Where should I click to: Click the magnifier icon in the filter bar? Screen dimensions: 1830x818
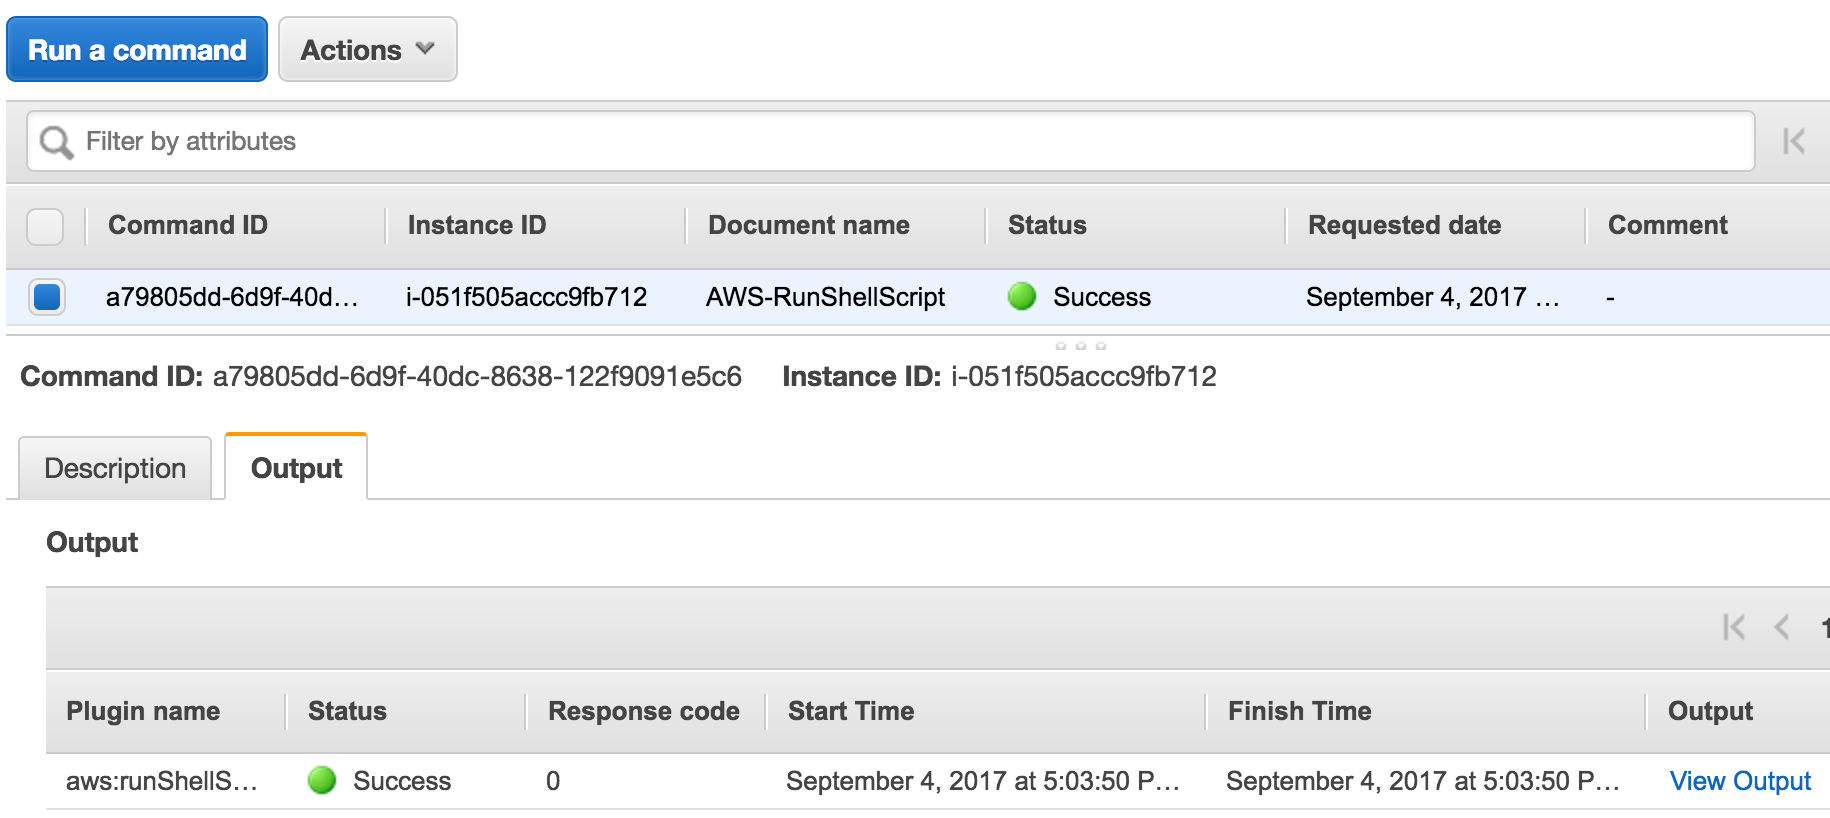click(56, 142)
